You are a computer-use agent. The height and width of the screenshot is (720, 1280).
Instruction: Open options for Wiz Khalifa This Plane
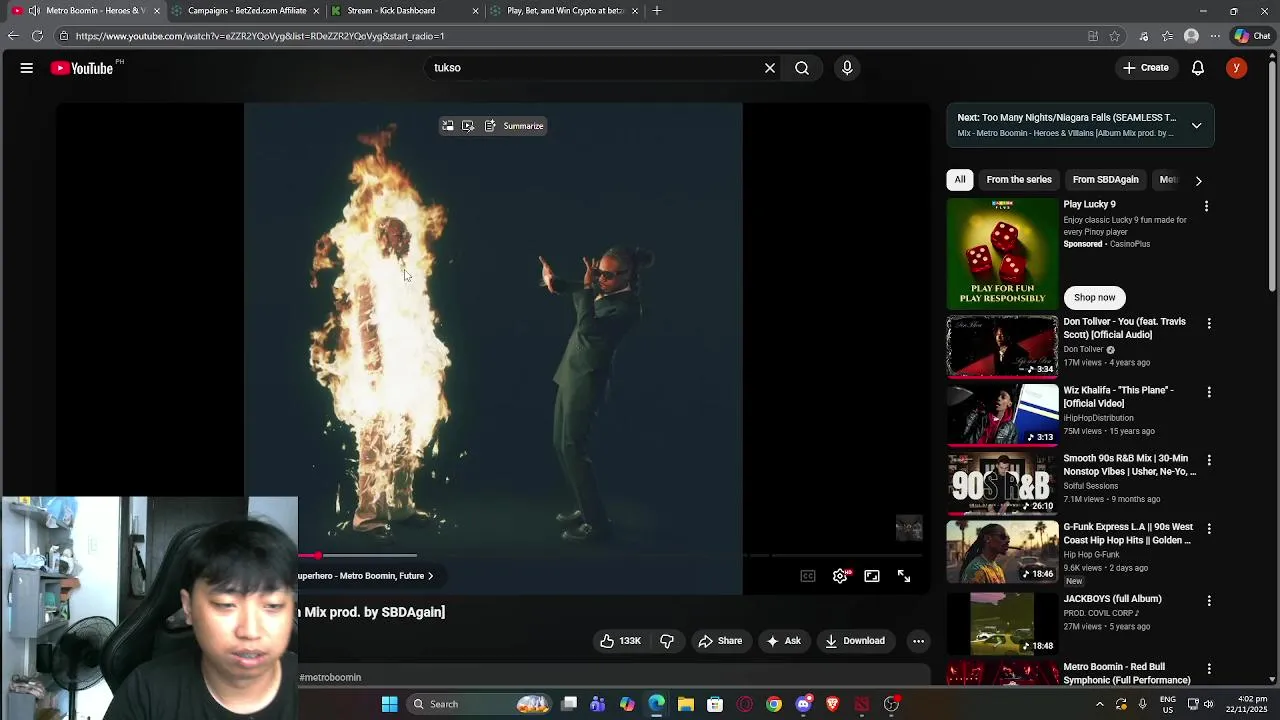point(1209,392)
